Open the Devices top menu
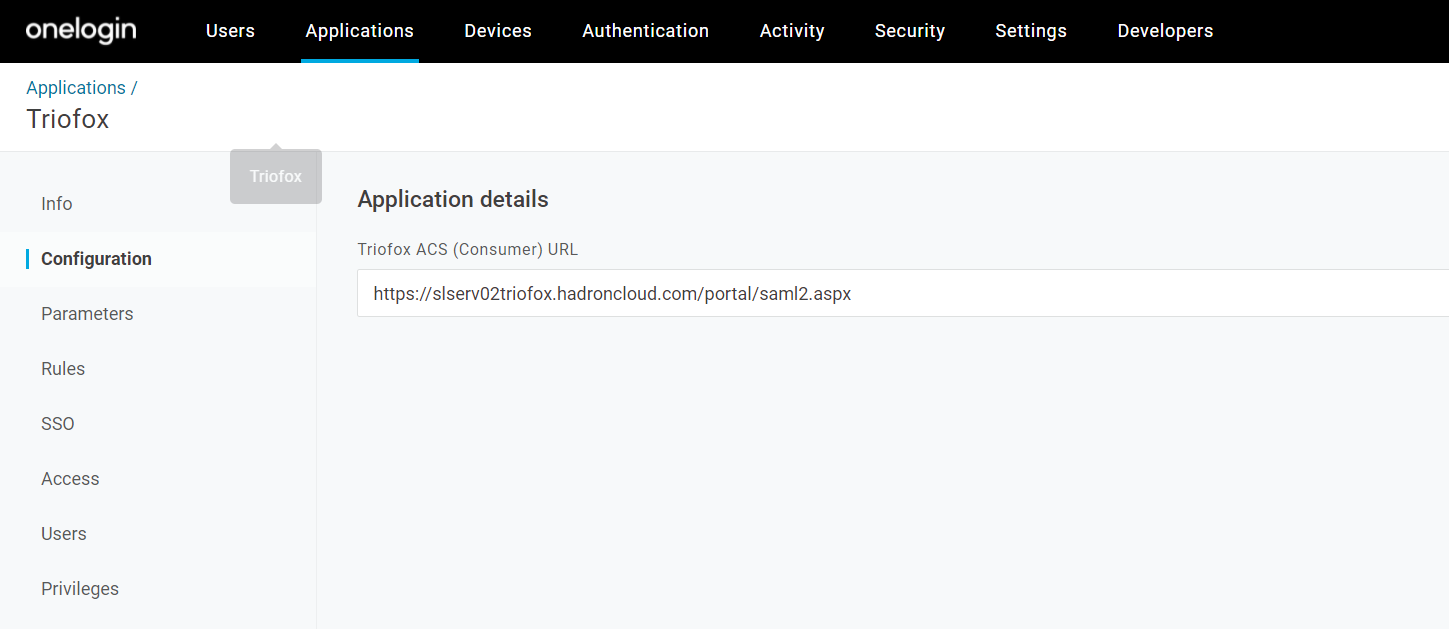 pos(498,31)
